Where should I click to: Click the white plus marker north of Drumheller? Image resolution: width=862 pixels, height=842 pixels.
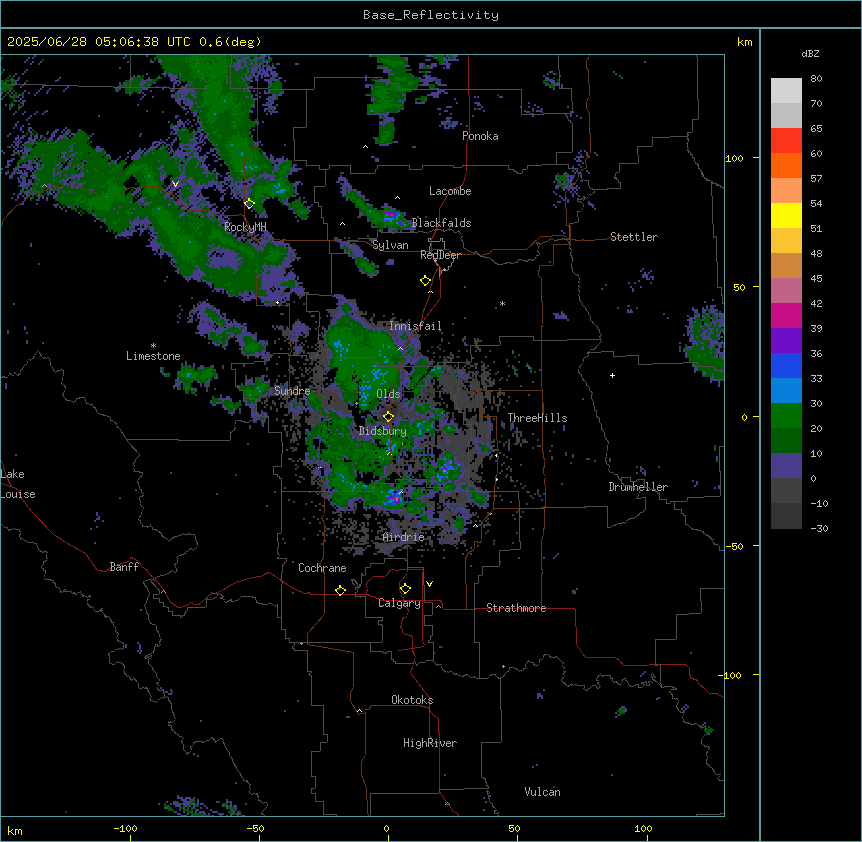pos(612,375)
